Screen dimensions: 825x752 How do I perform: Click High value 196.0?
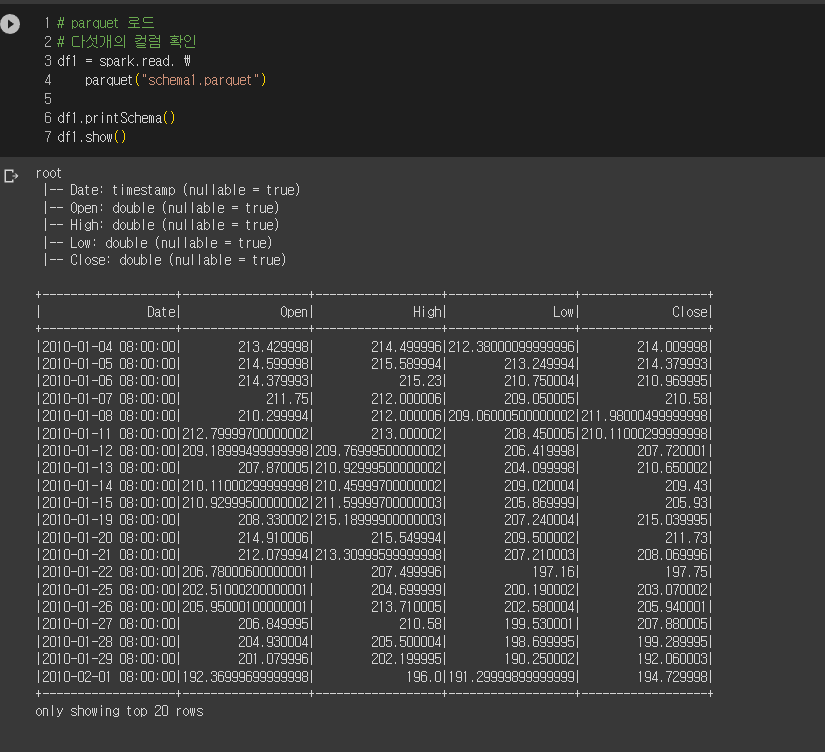[424, 677]
